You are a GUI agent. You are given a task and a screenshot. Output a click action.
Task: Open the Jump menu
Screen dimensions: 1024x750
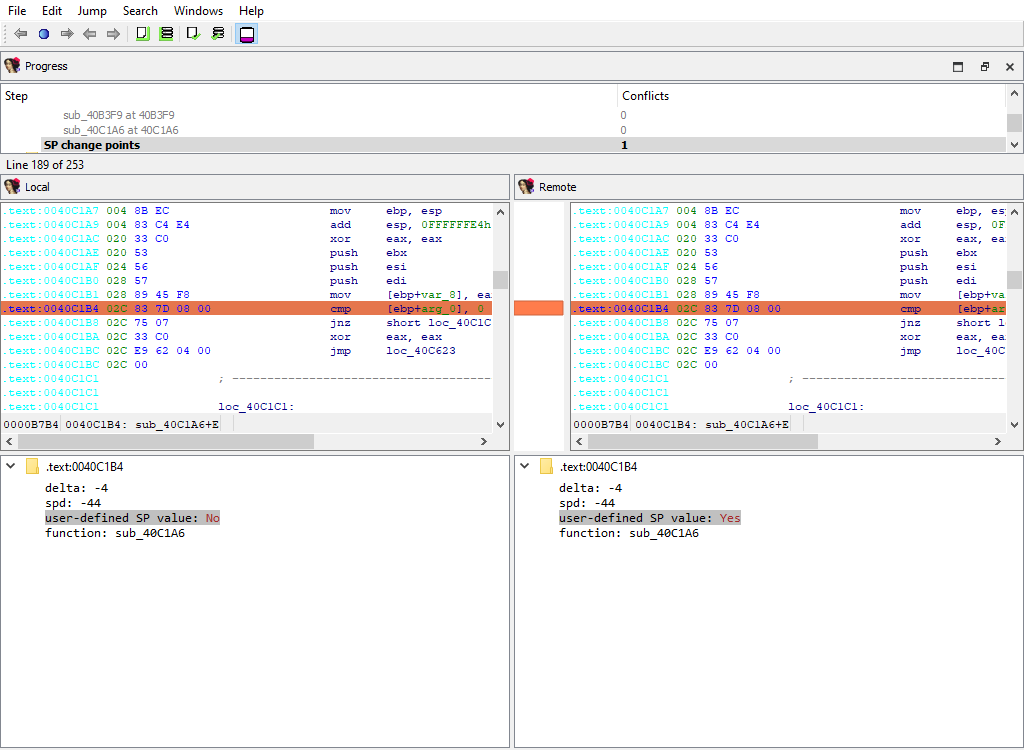click(92, 11)
